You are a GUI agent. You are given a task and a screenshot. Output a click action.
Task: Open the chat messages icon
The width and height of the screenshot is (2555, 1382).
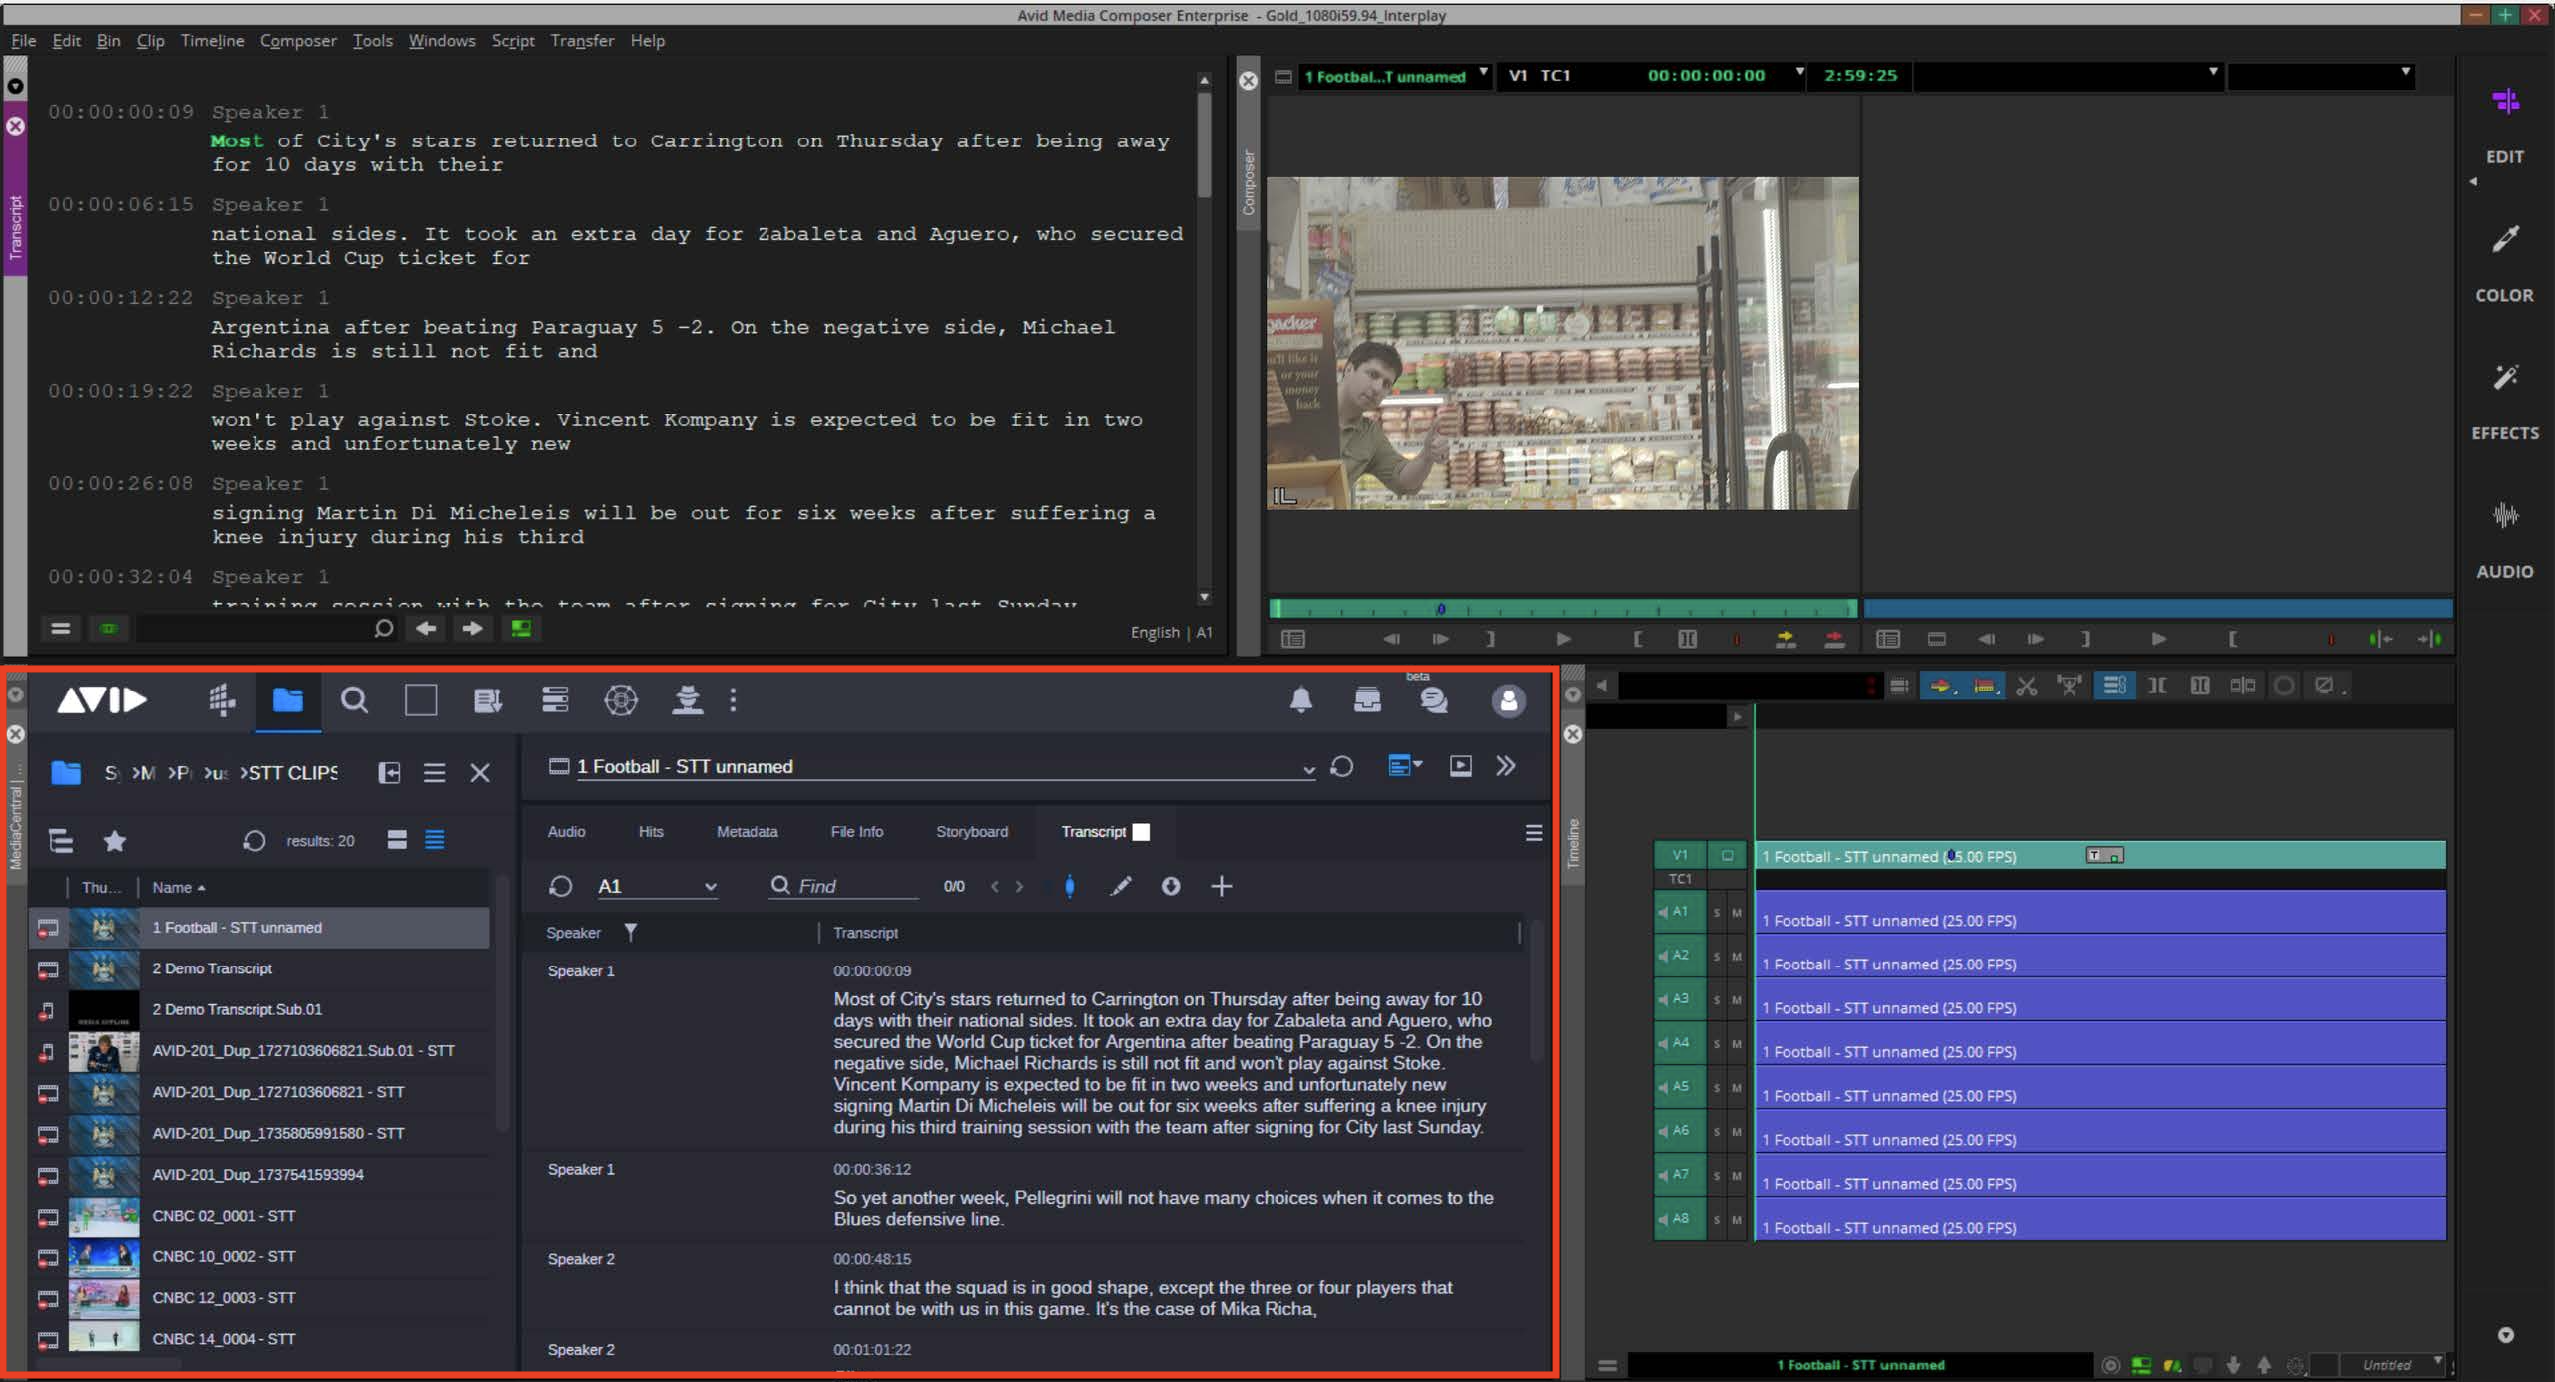tap(1434, 700)
